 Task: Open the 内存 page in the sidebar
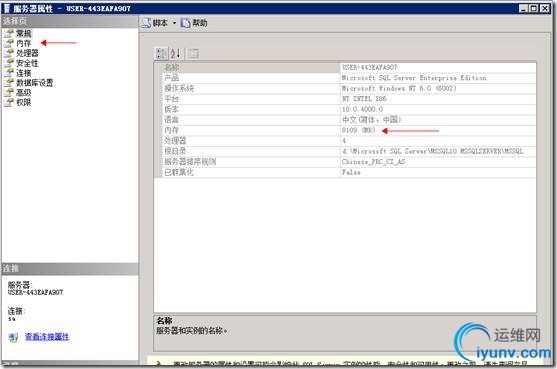(x=24, y=43)
